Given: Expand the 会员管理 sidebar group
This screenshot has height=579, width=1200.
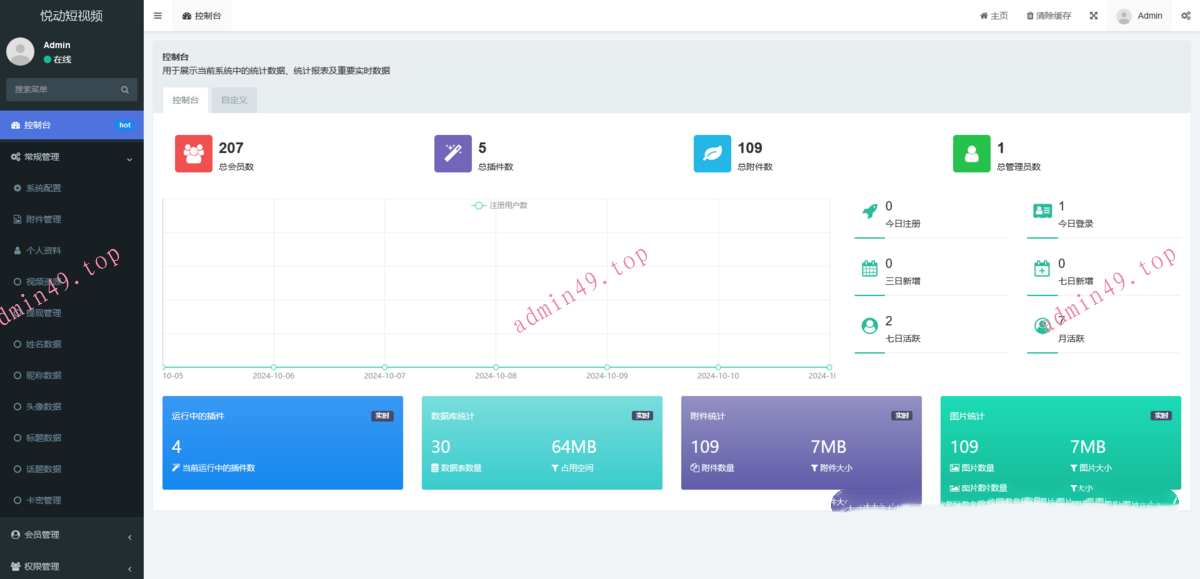Looking at the screenshot, I should click(x=72, y=535).
